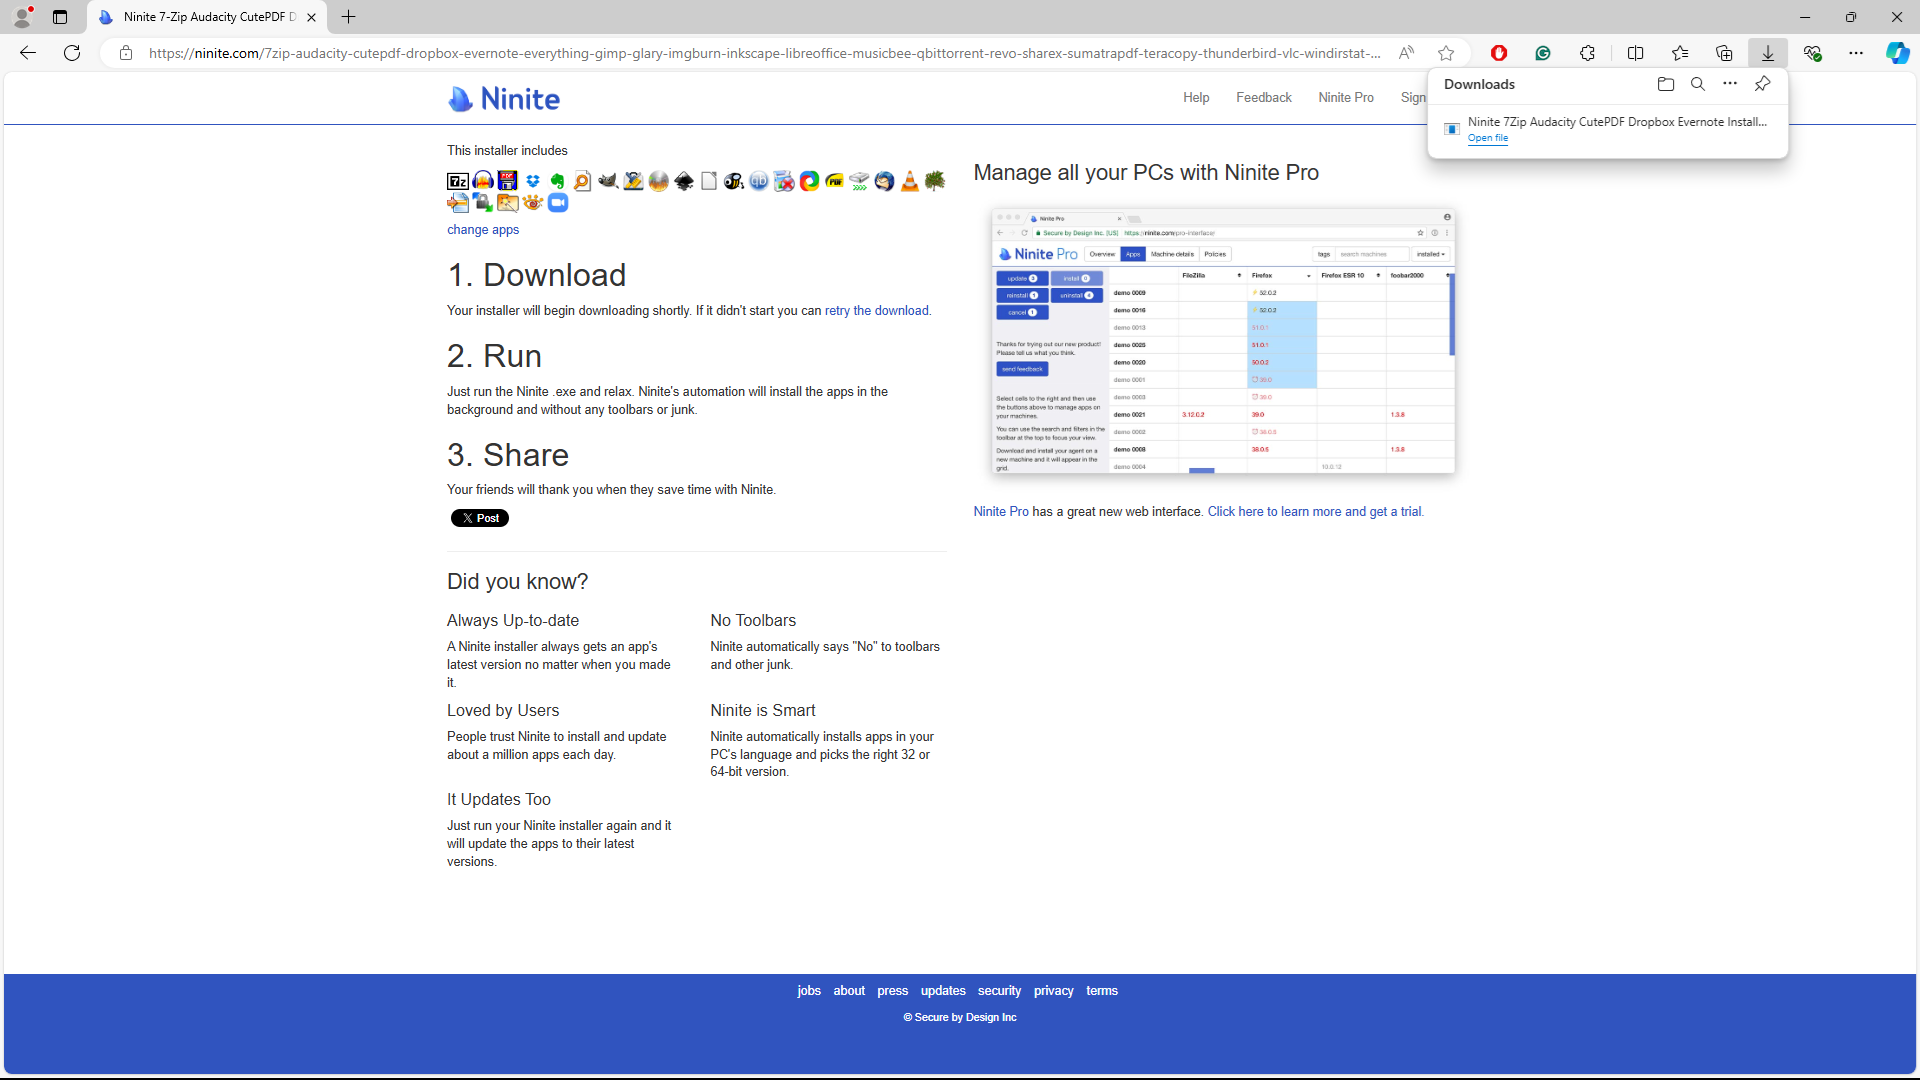This screenshot has width=1920, height=1080.
Task: Click the 7-Zip app icon
Action: point(458,181)
